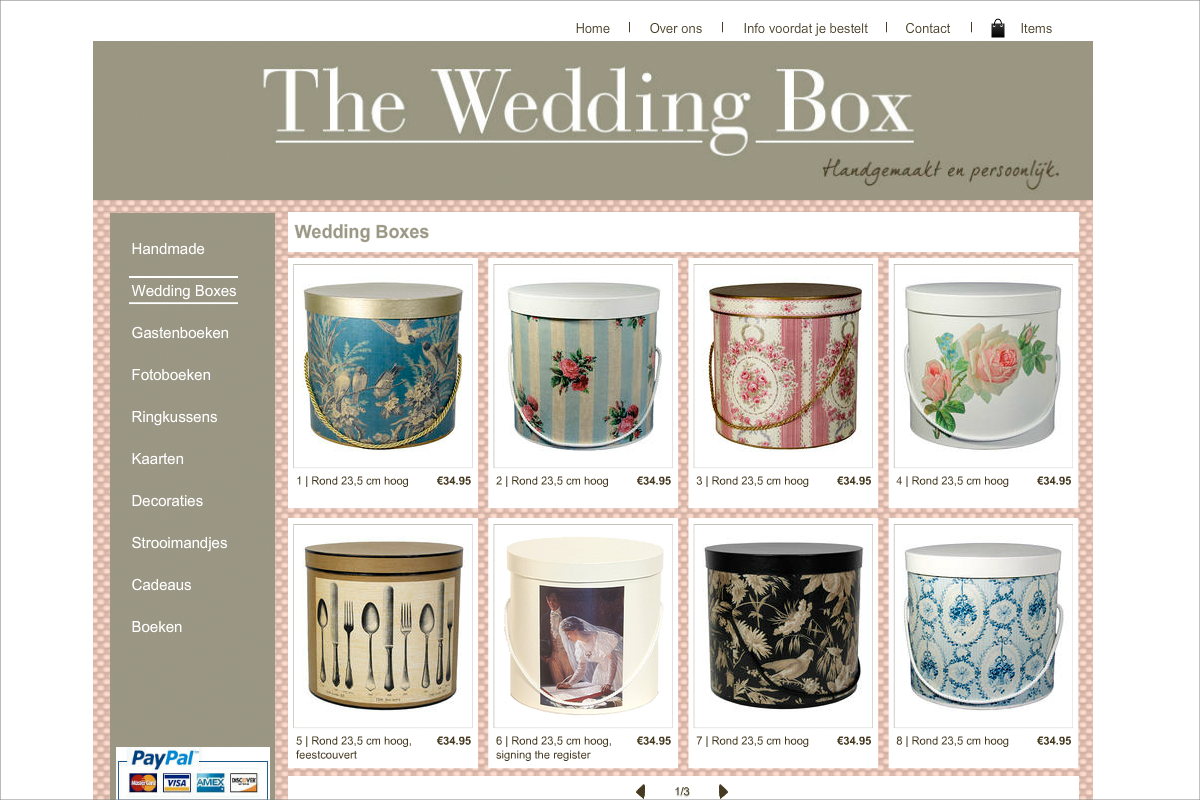This screenshot has width=1200, height=800.
Task: Open Handmade sidebar item
Action: point(168,249)
